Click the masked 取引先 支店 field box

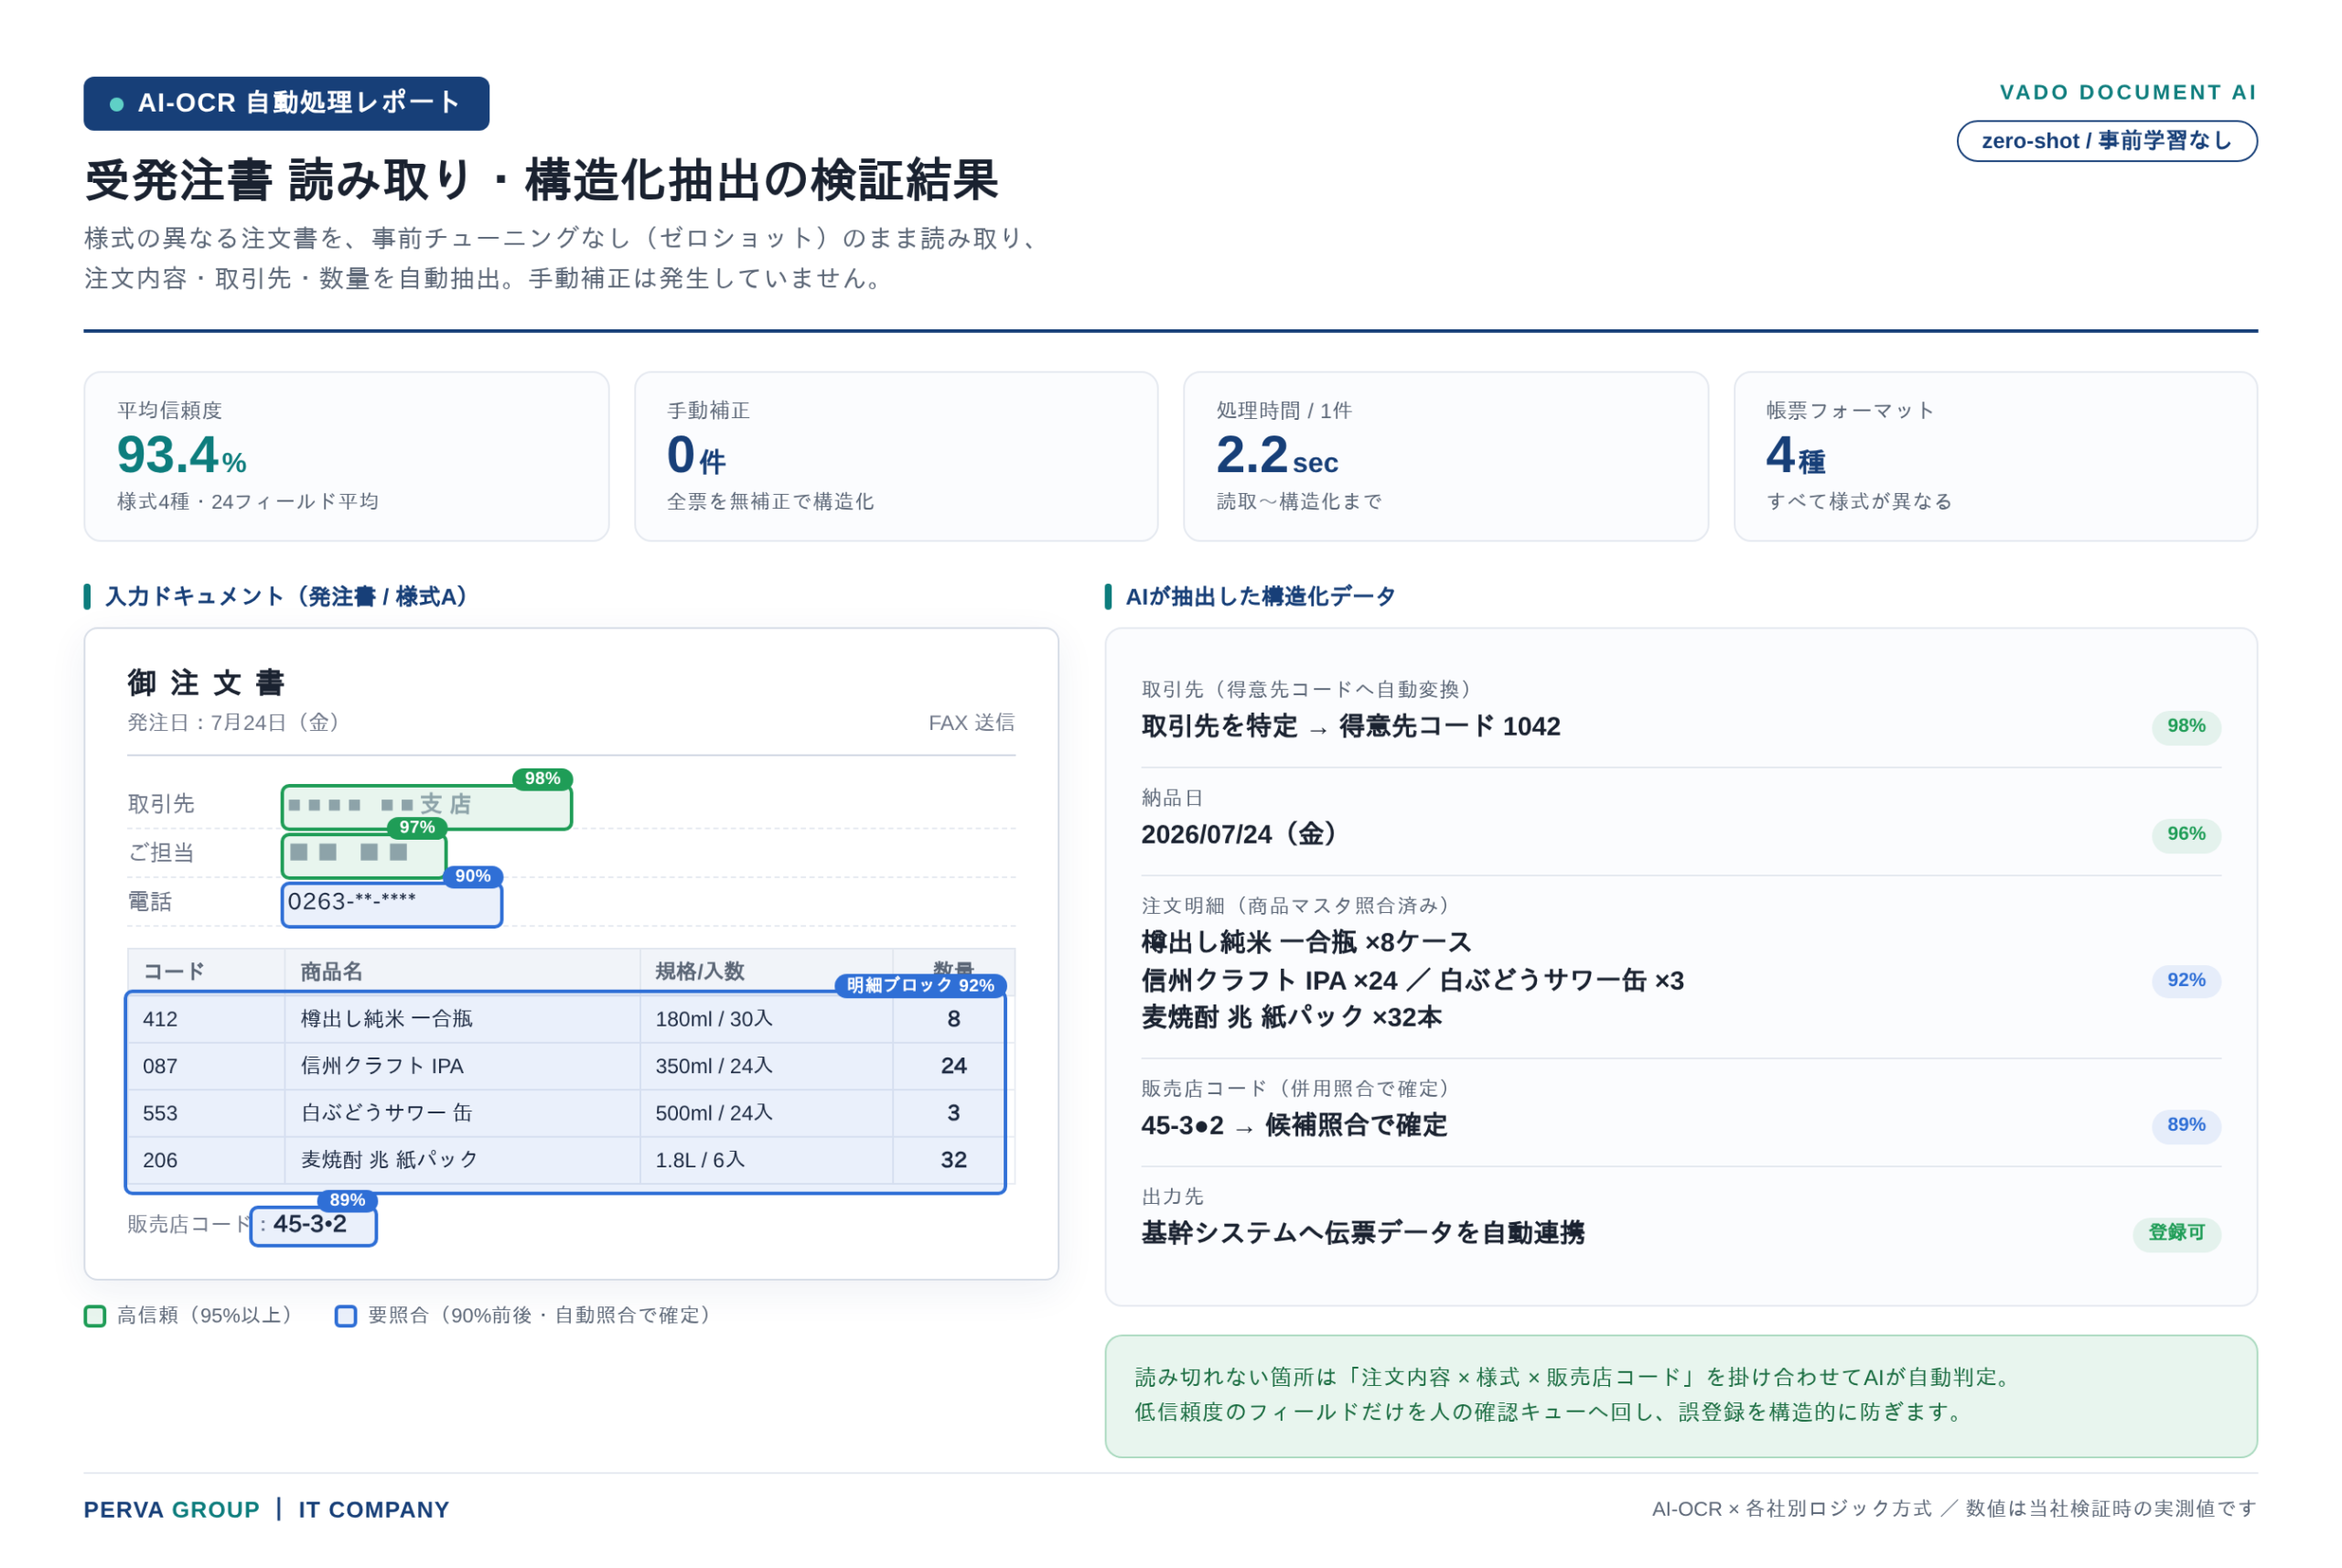click(x=427, y=807)
